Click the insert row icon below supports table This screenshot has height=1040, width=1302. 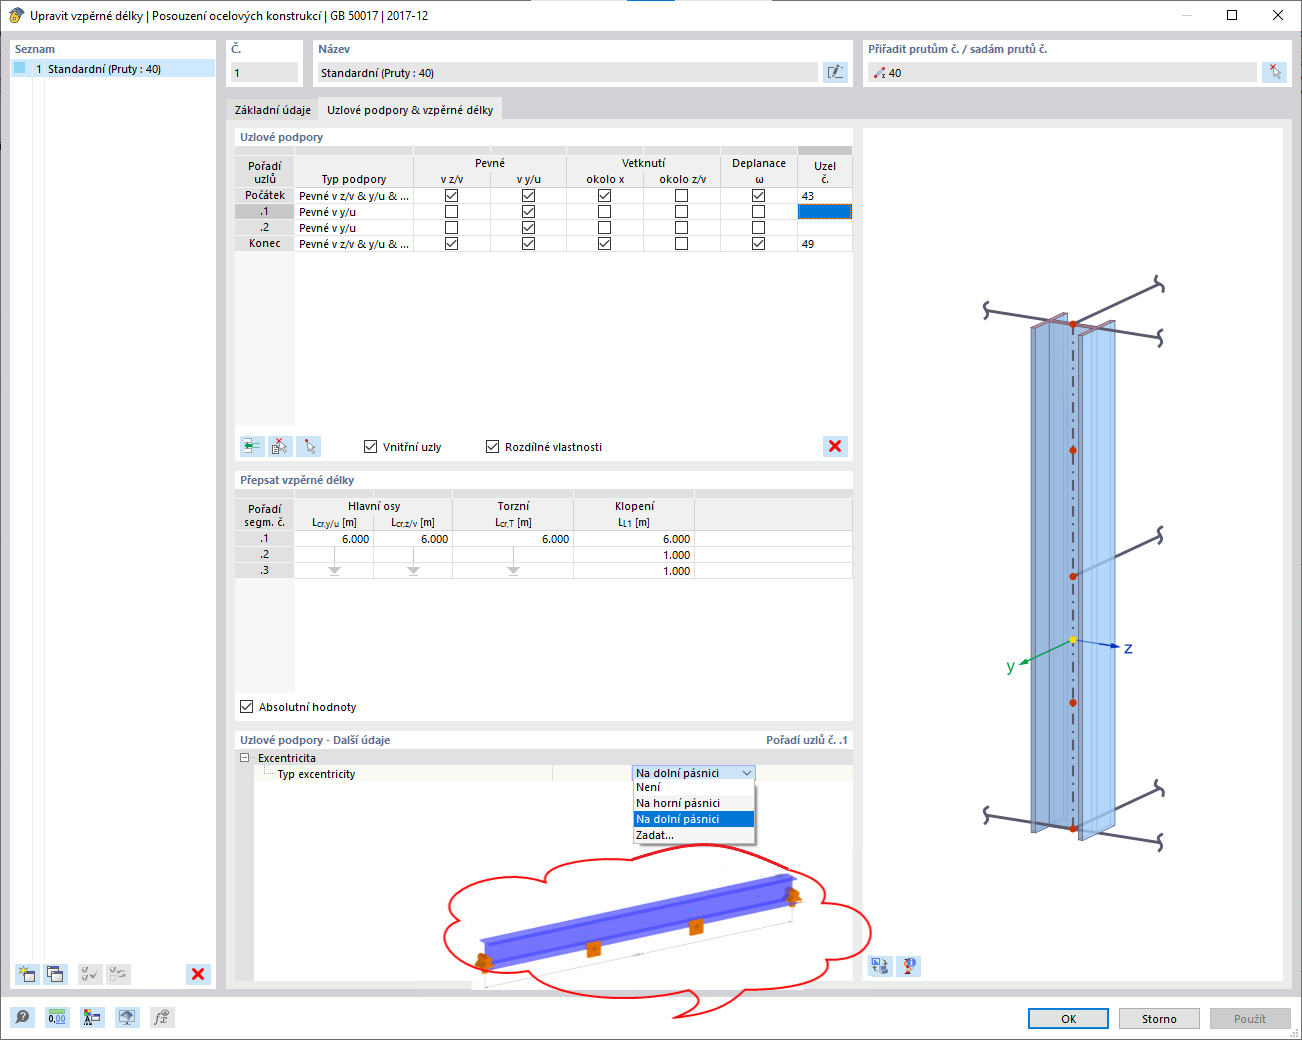252,446
